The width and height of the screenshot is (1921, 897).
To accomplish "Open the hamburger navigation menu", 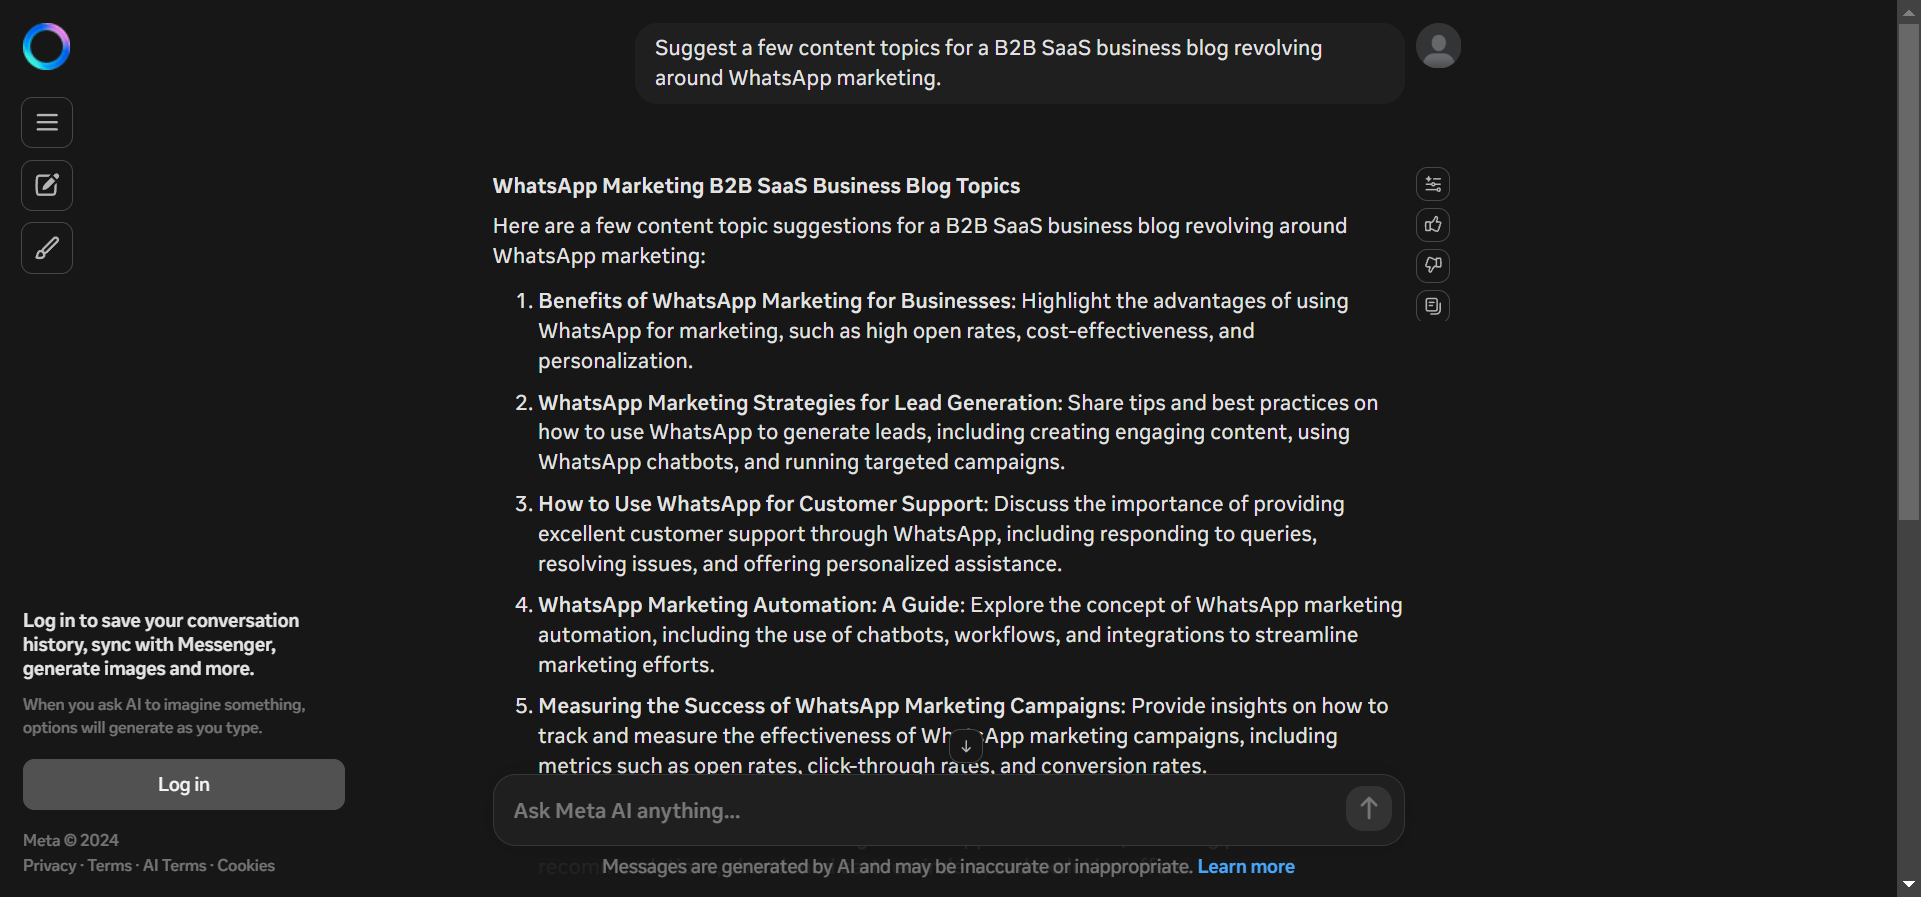I will click(46, 122).
